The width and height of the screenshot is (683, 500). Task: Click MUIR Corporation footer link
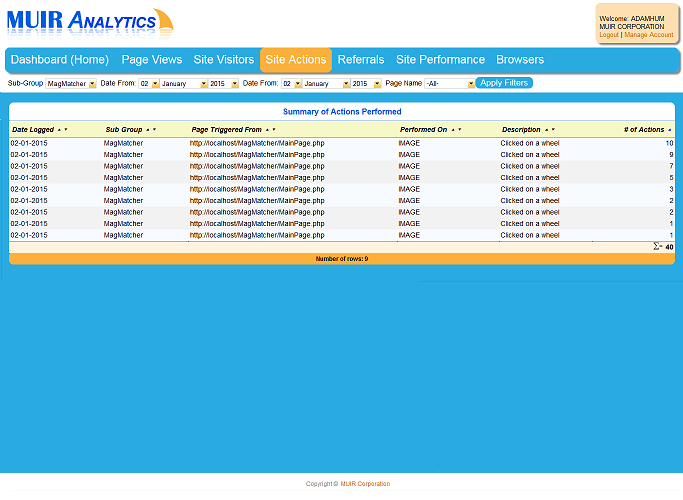coord(365,484)
